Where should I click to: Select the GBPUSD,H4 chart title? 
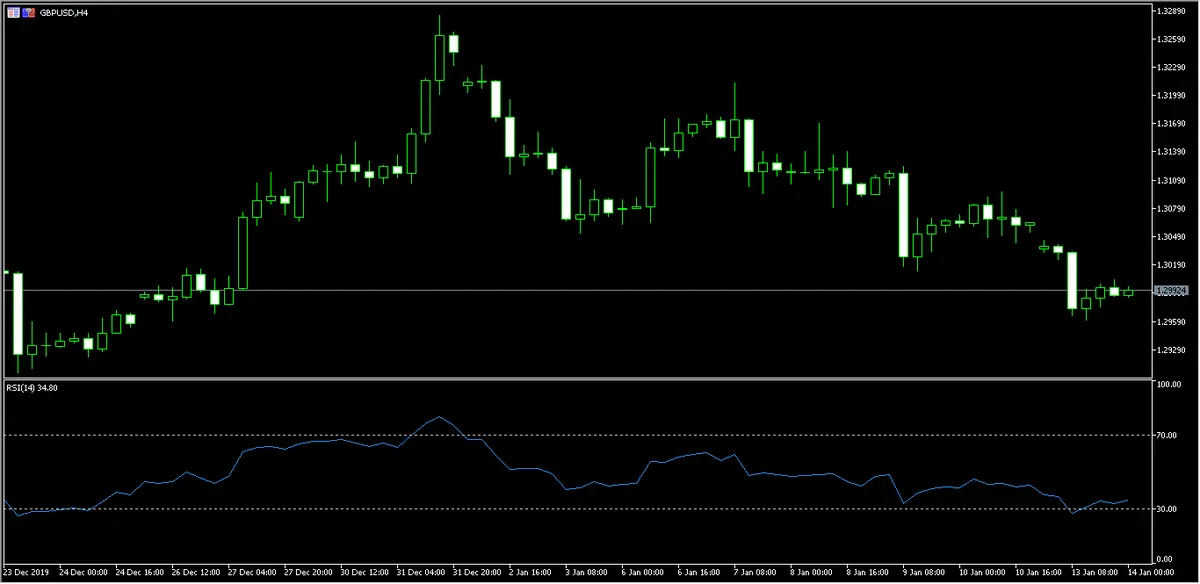point(63,13)
